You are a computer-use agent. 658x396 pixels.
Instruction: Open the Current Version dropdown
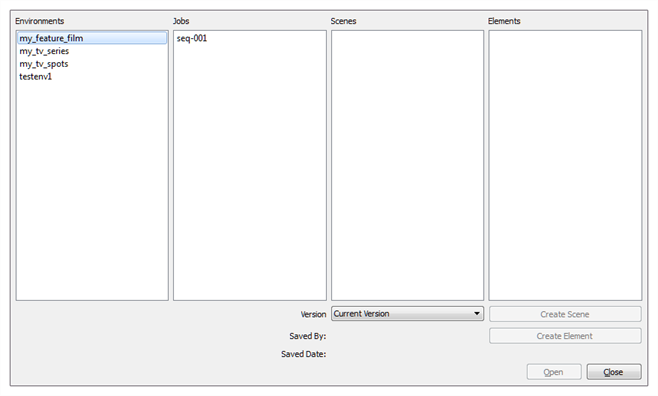407,313
